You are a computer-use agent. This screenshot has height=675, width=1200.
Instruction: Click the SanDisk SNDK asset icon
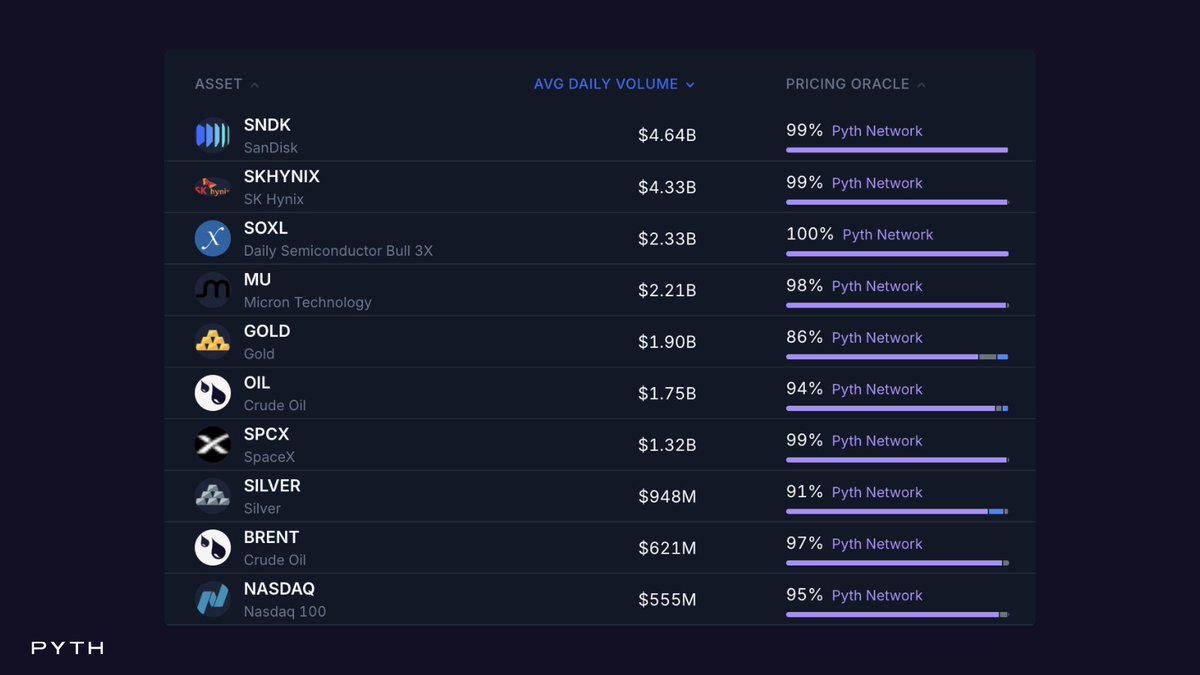click(212, 135)
